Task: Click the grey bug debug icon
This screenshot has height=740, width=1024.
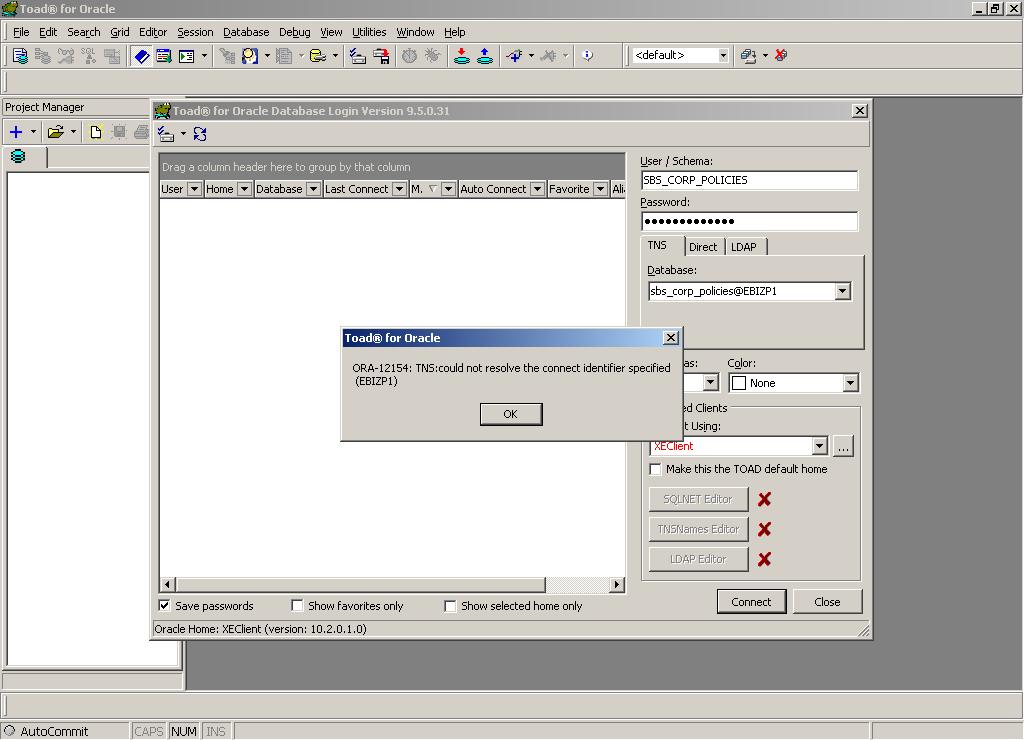Action: pos(432,56)
